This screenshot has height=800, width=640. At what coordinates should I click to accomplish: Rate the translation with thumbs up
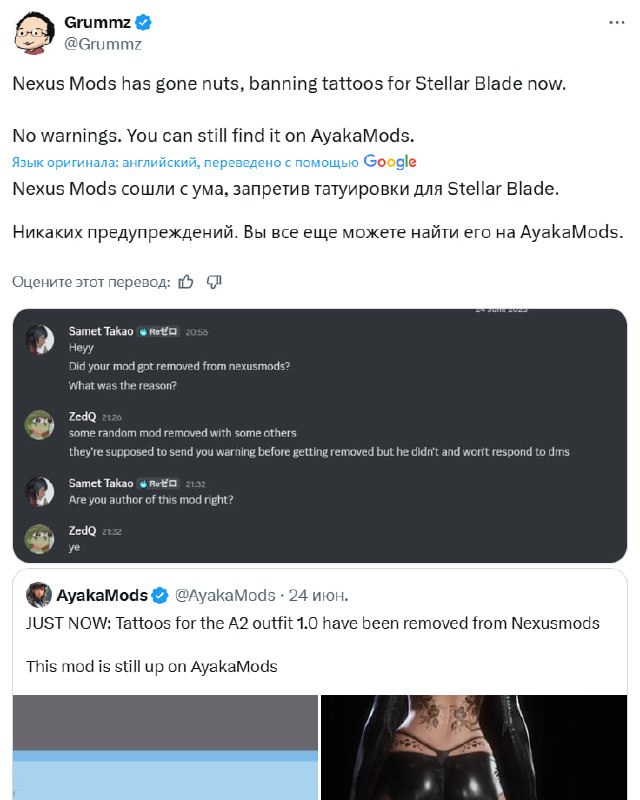tap(185, 282)
